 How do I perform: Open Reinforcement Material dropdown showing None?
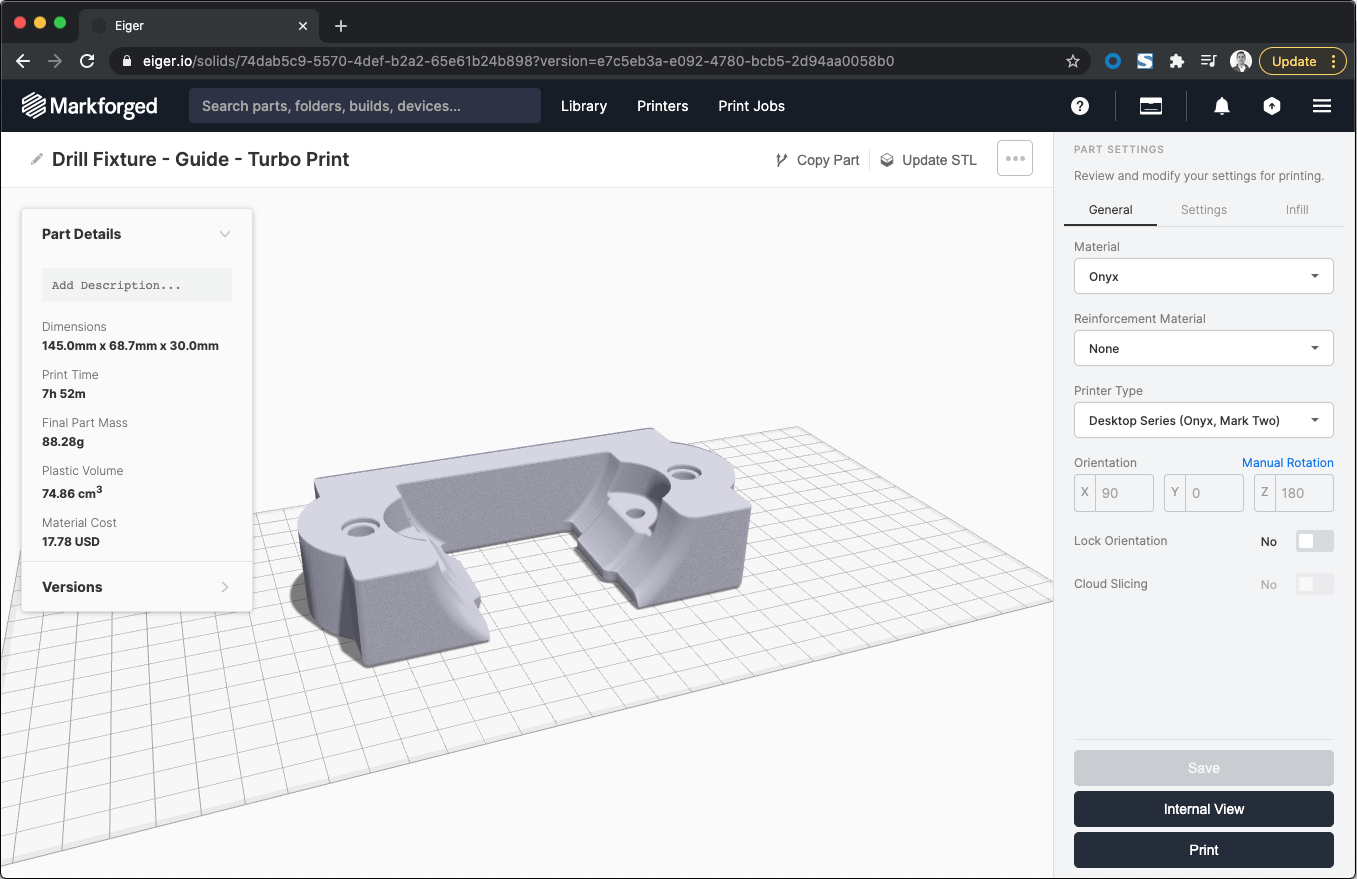pos(1204,348)
